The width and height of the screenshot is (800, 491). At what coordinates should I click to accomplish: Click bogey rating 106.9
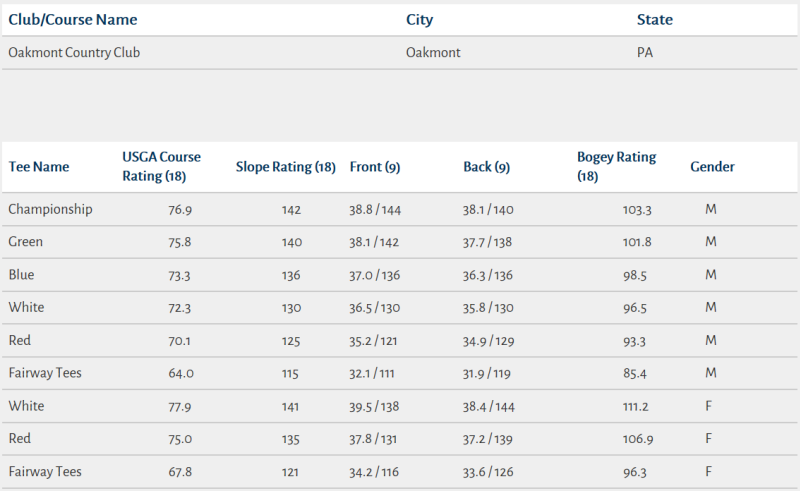pos(638,439)
